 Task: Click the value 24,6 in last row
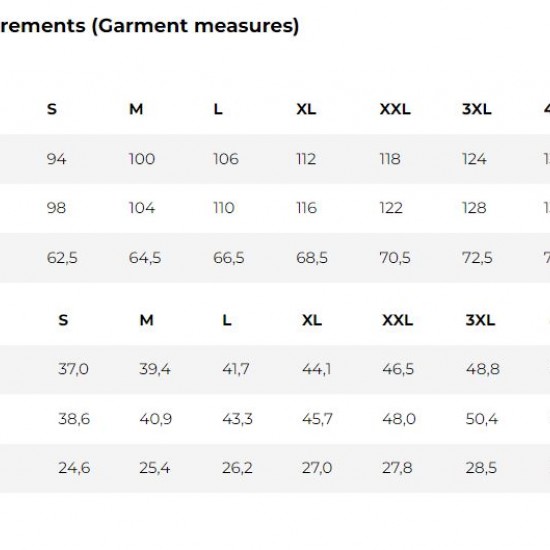tap(74, 468)
